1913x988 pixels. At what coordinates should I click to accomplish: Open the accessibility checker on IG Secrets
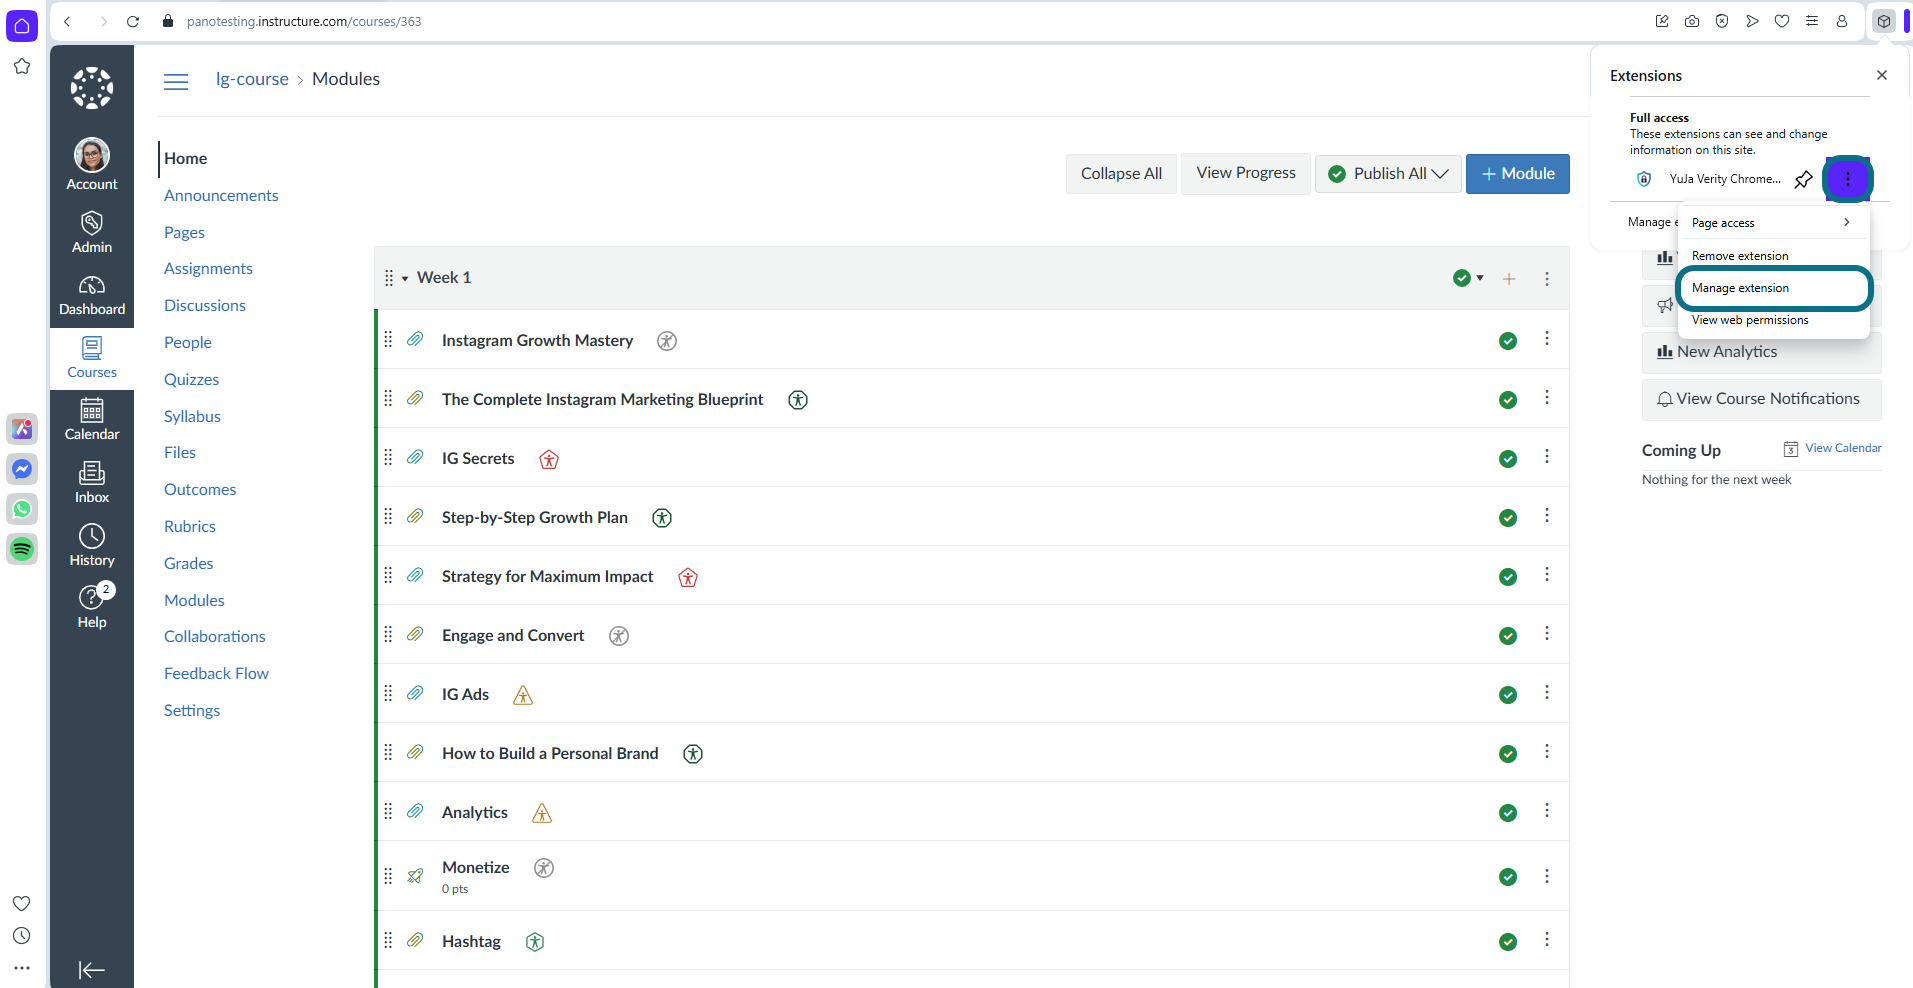pos(548,459)
